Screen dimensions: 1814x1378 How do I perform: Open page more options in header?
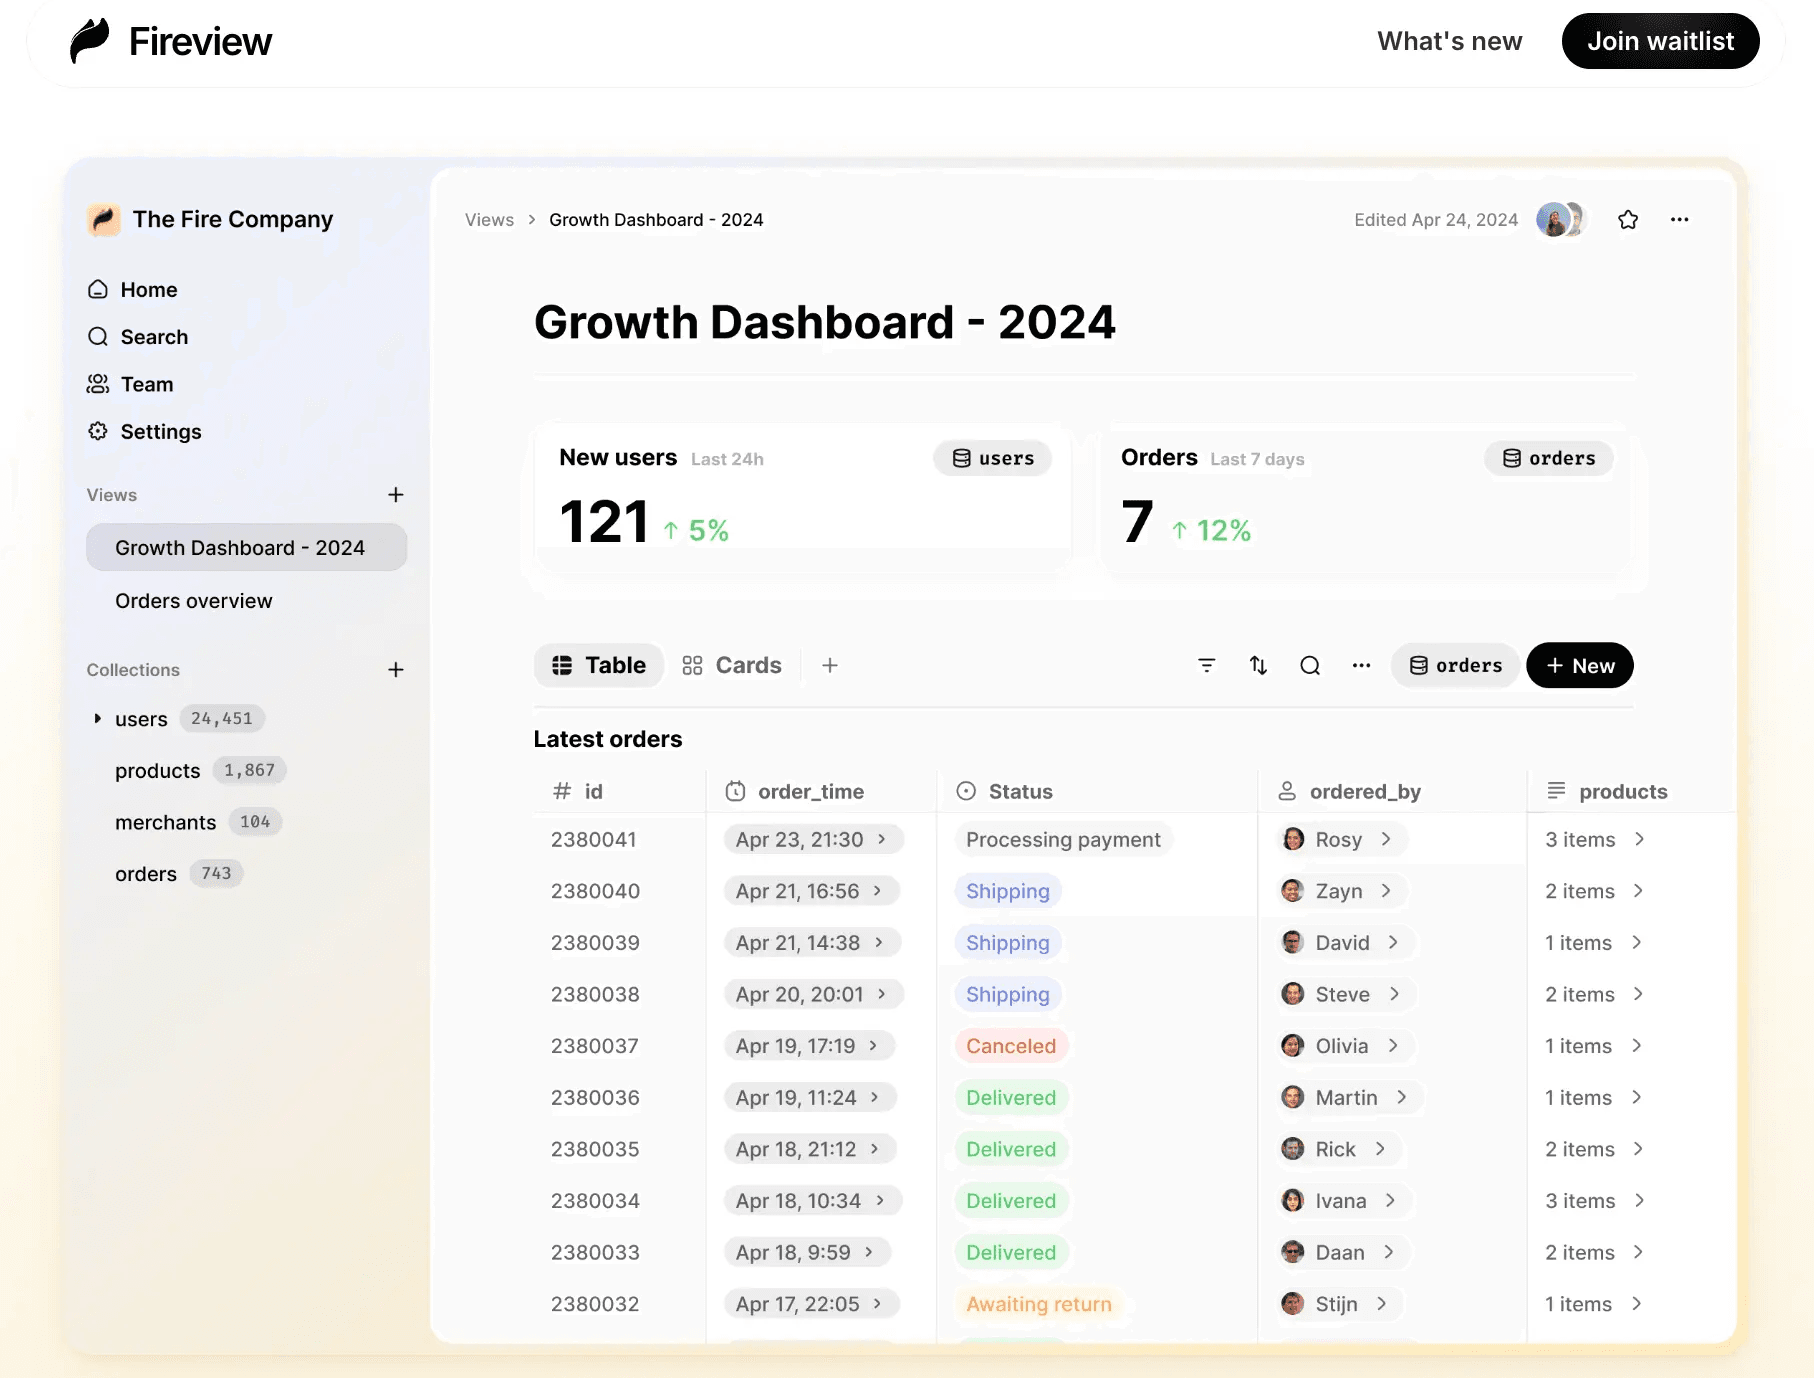[x=1679, y=220]
